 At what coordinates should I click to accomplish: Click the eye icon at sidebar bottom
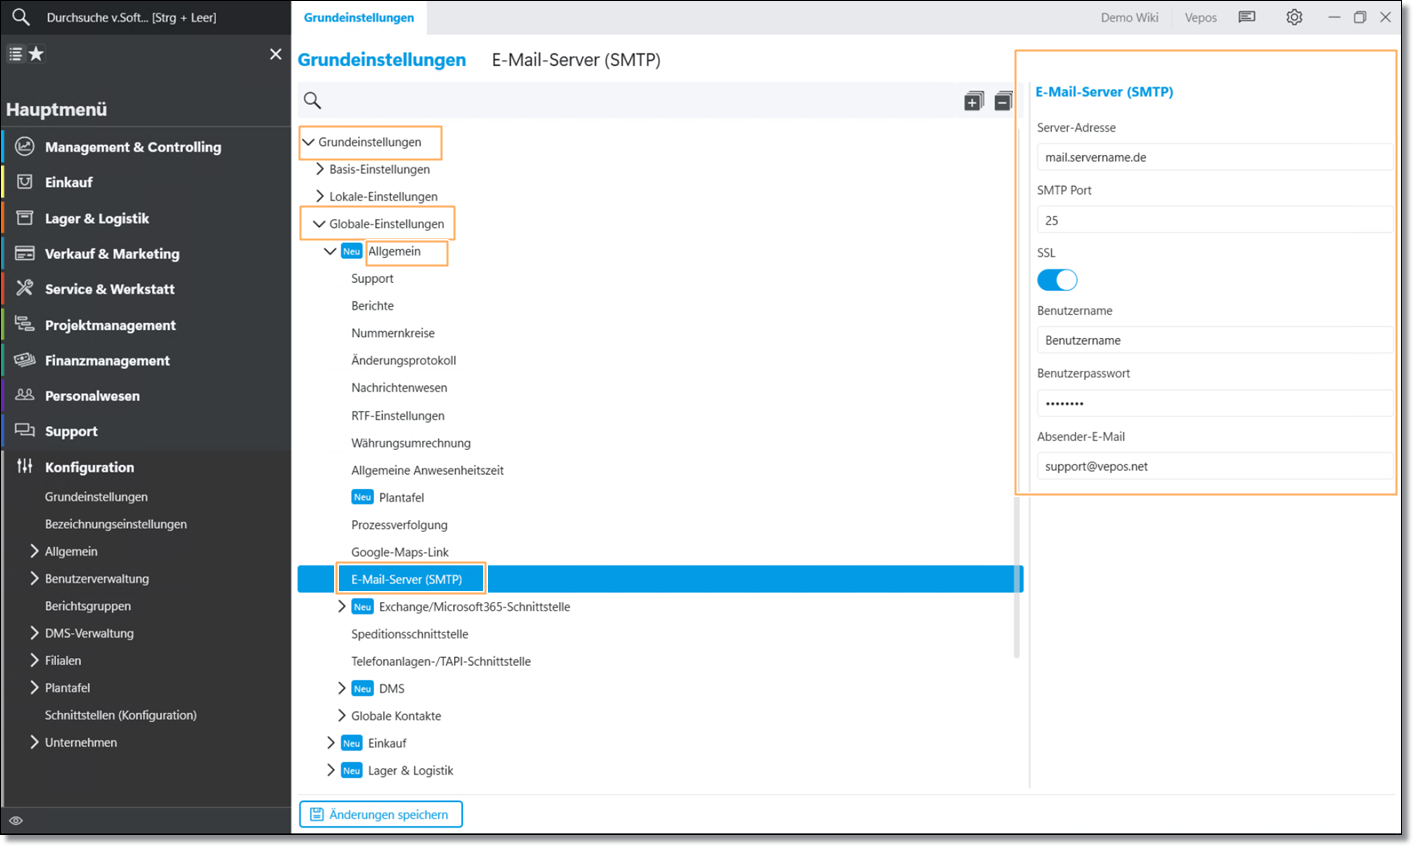pyautogui.click(x=16, y=821)
